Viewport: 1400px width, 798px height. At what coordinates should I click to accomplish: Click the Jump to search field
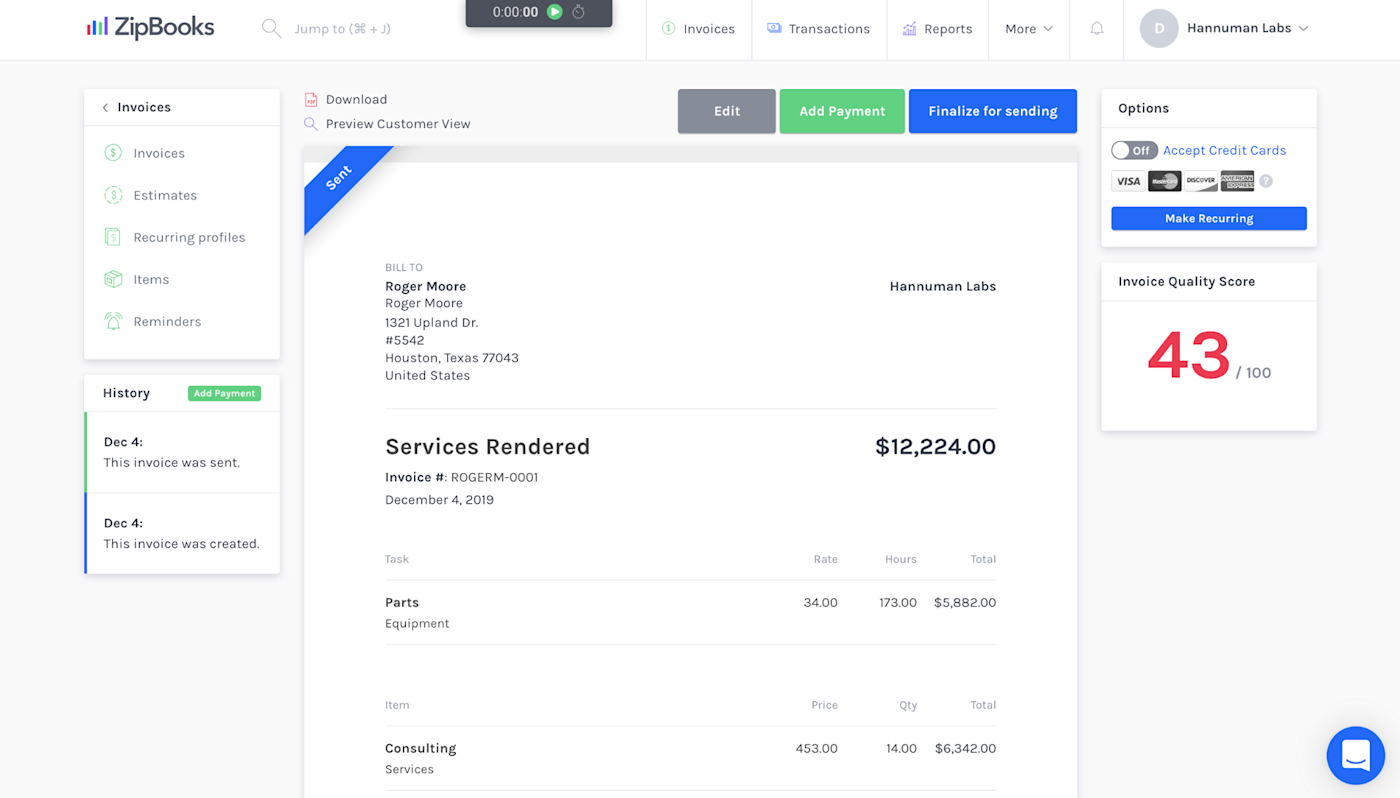tap(340, 28)
